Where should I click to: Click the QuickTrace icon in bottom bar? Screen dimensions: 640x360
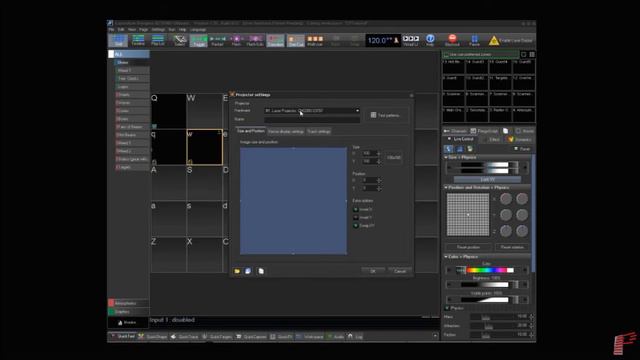pyautogui.click(x=173, y=336)
